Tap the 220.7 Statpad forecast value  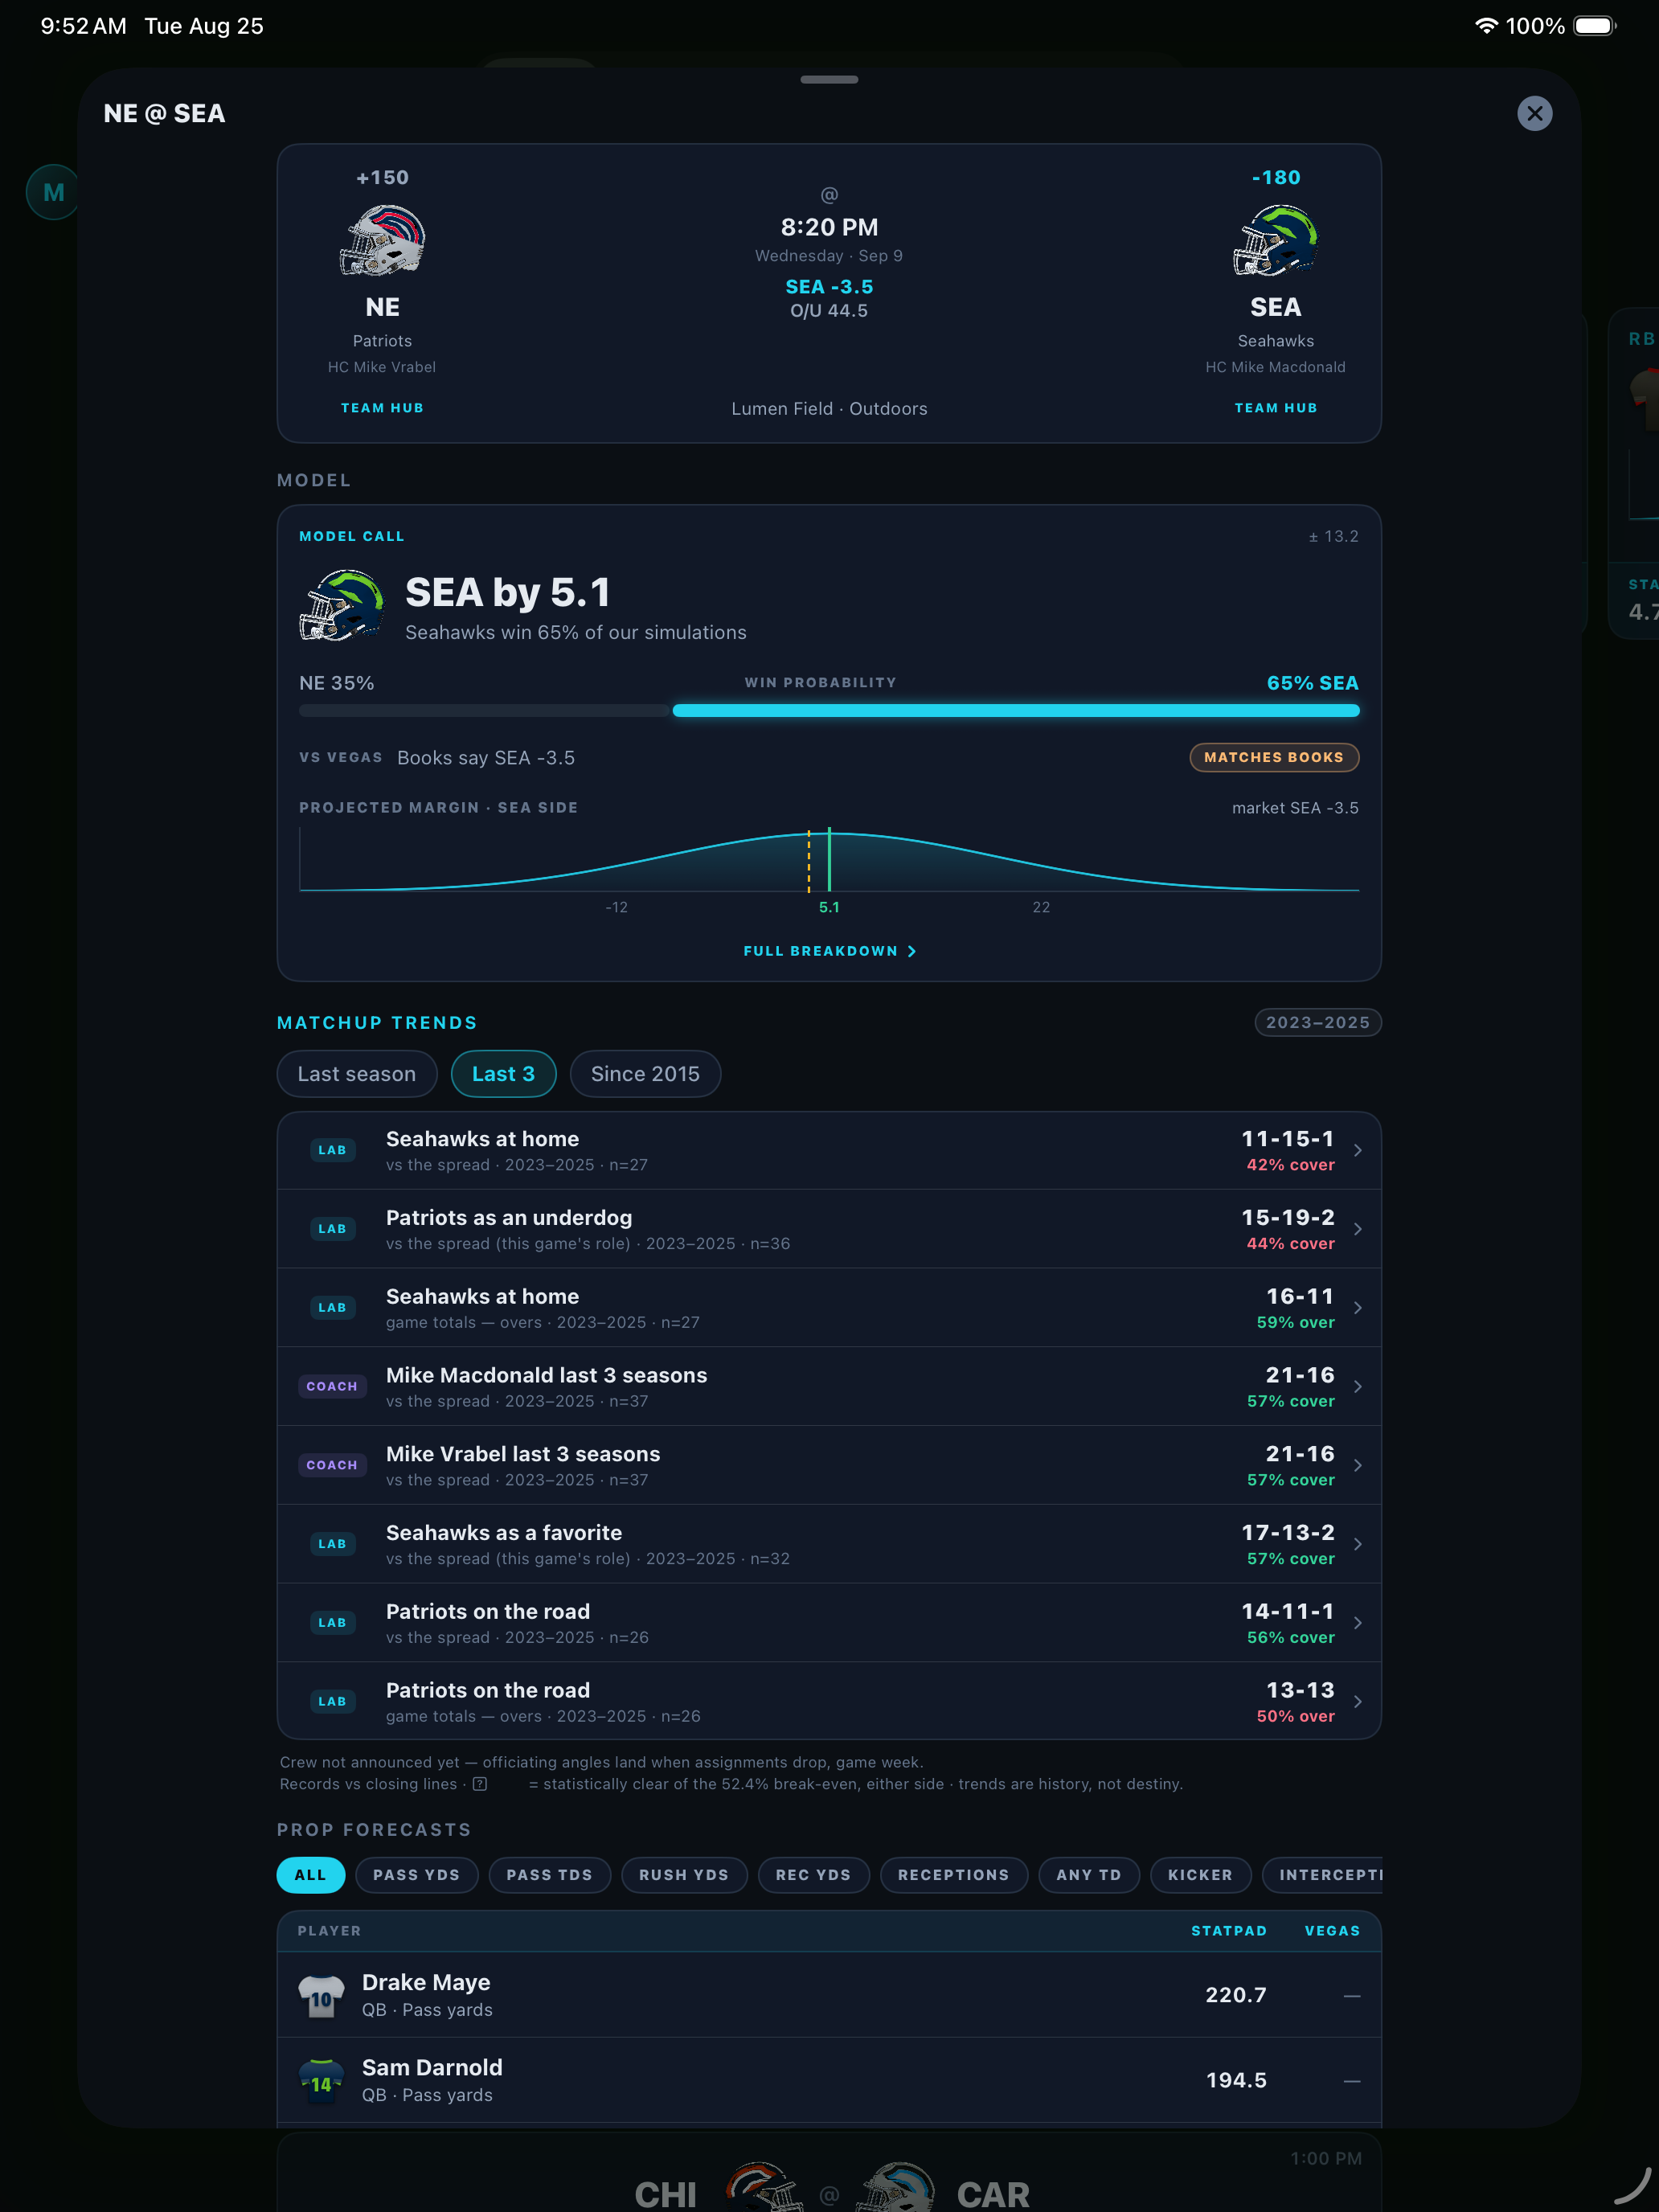(x=1236, y=1995)
